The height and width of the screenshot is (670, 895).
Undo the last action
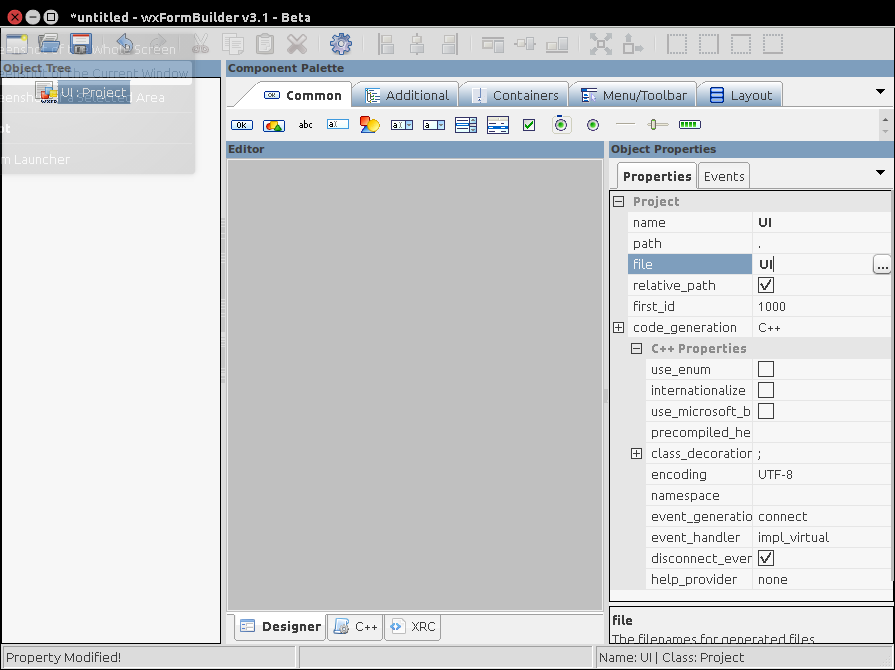click(x=124, y=44)
